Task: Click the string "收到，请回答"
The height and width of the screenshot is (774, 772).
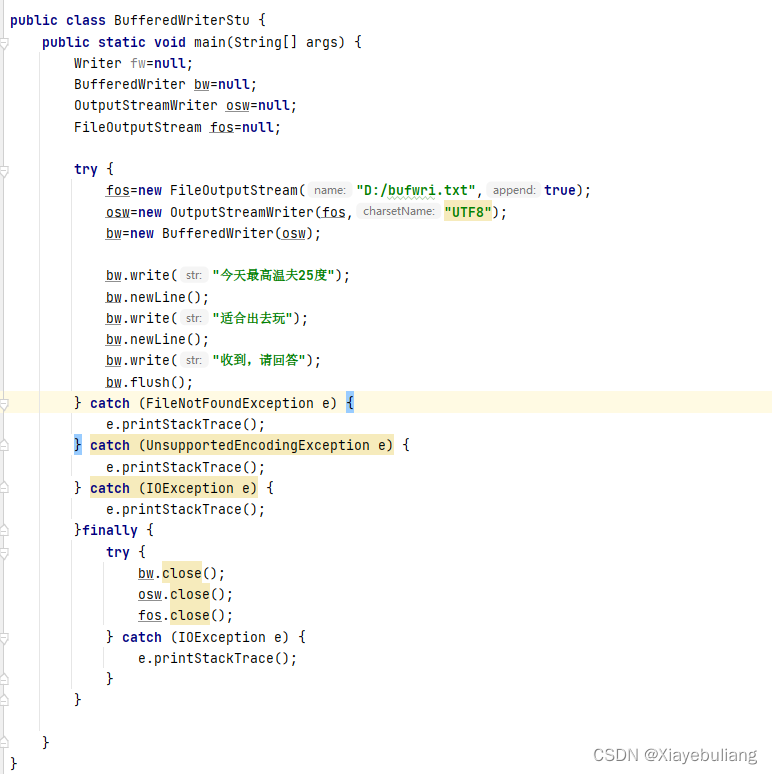Action: (x=260, y=360)
